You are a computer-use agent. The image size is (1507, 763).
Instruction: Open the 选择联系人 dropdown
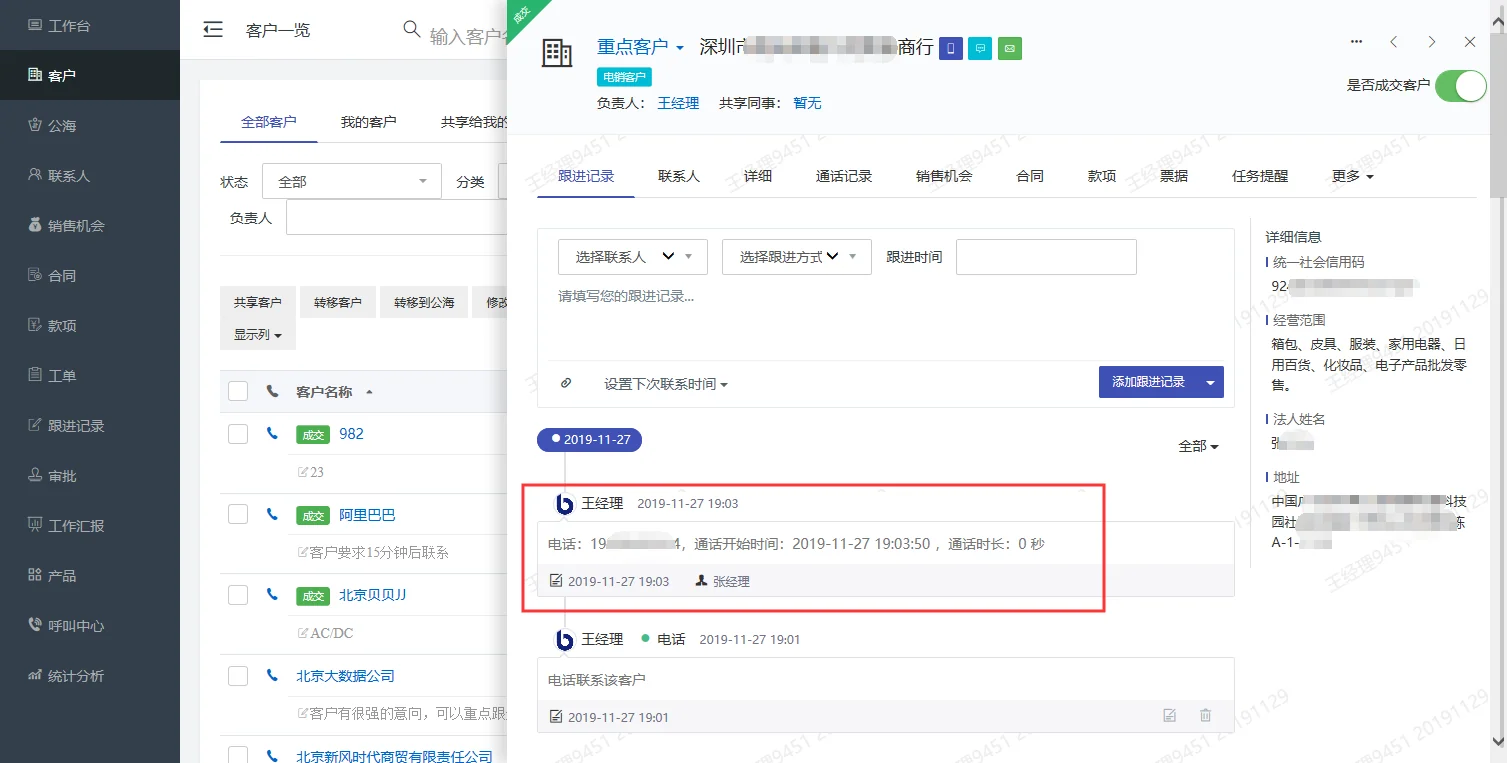tap(633, 257)
